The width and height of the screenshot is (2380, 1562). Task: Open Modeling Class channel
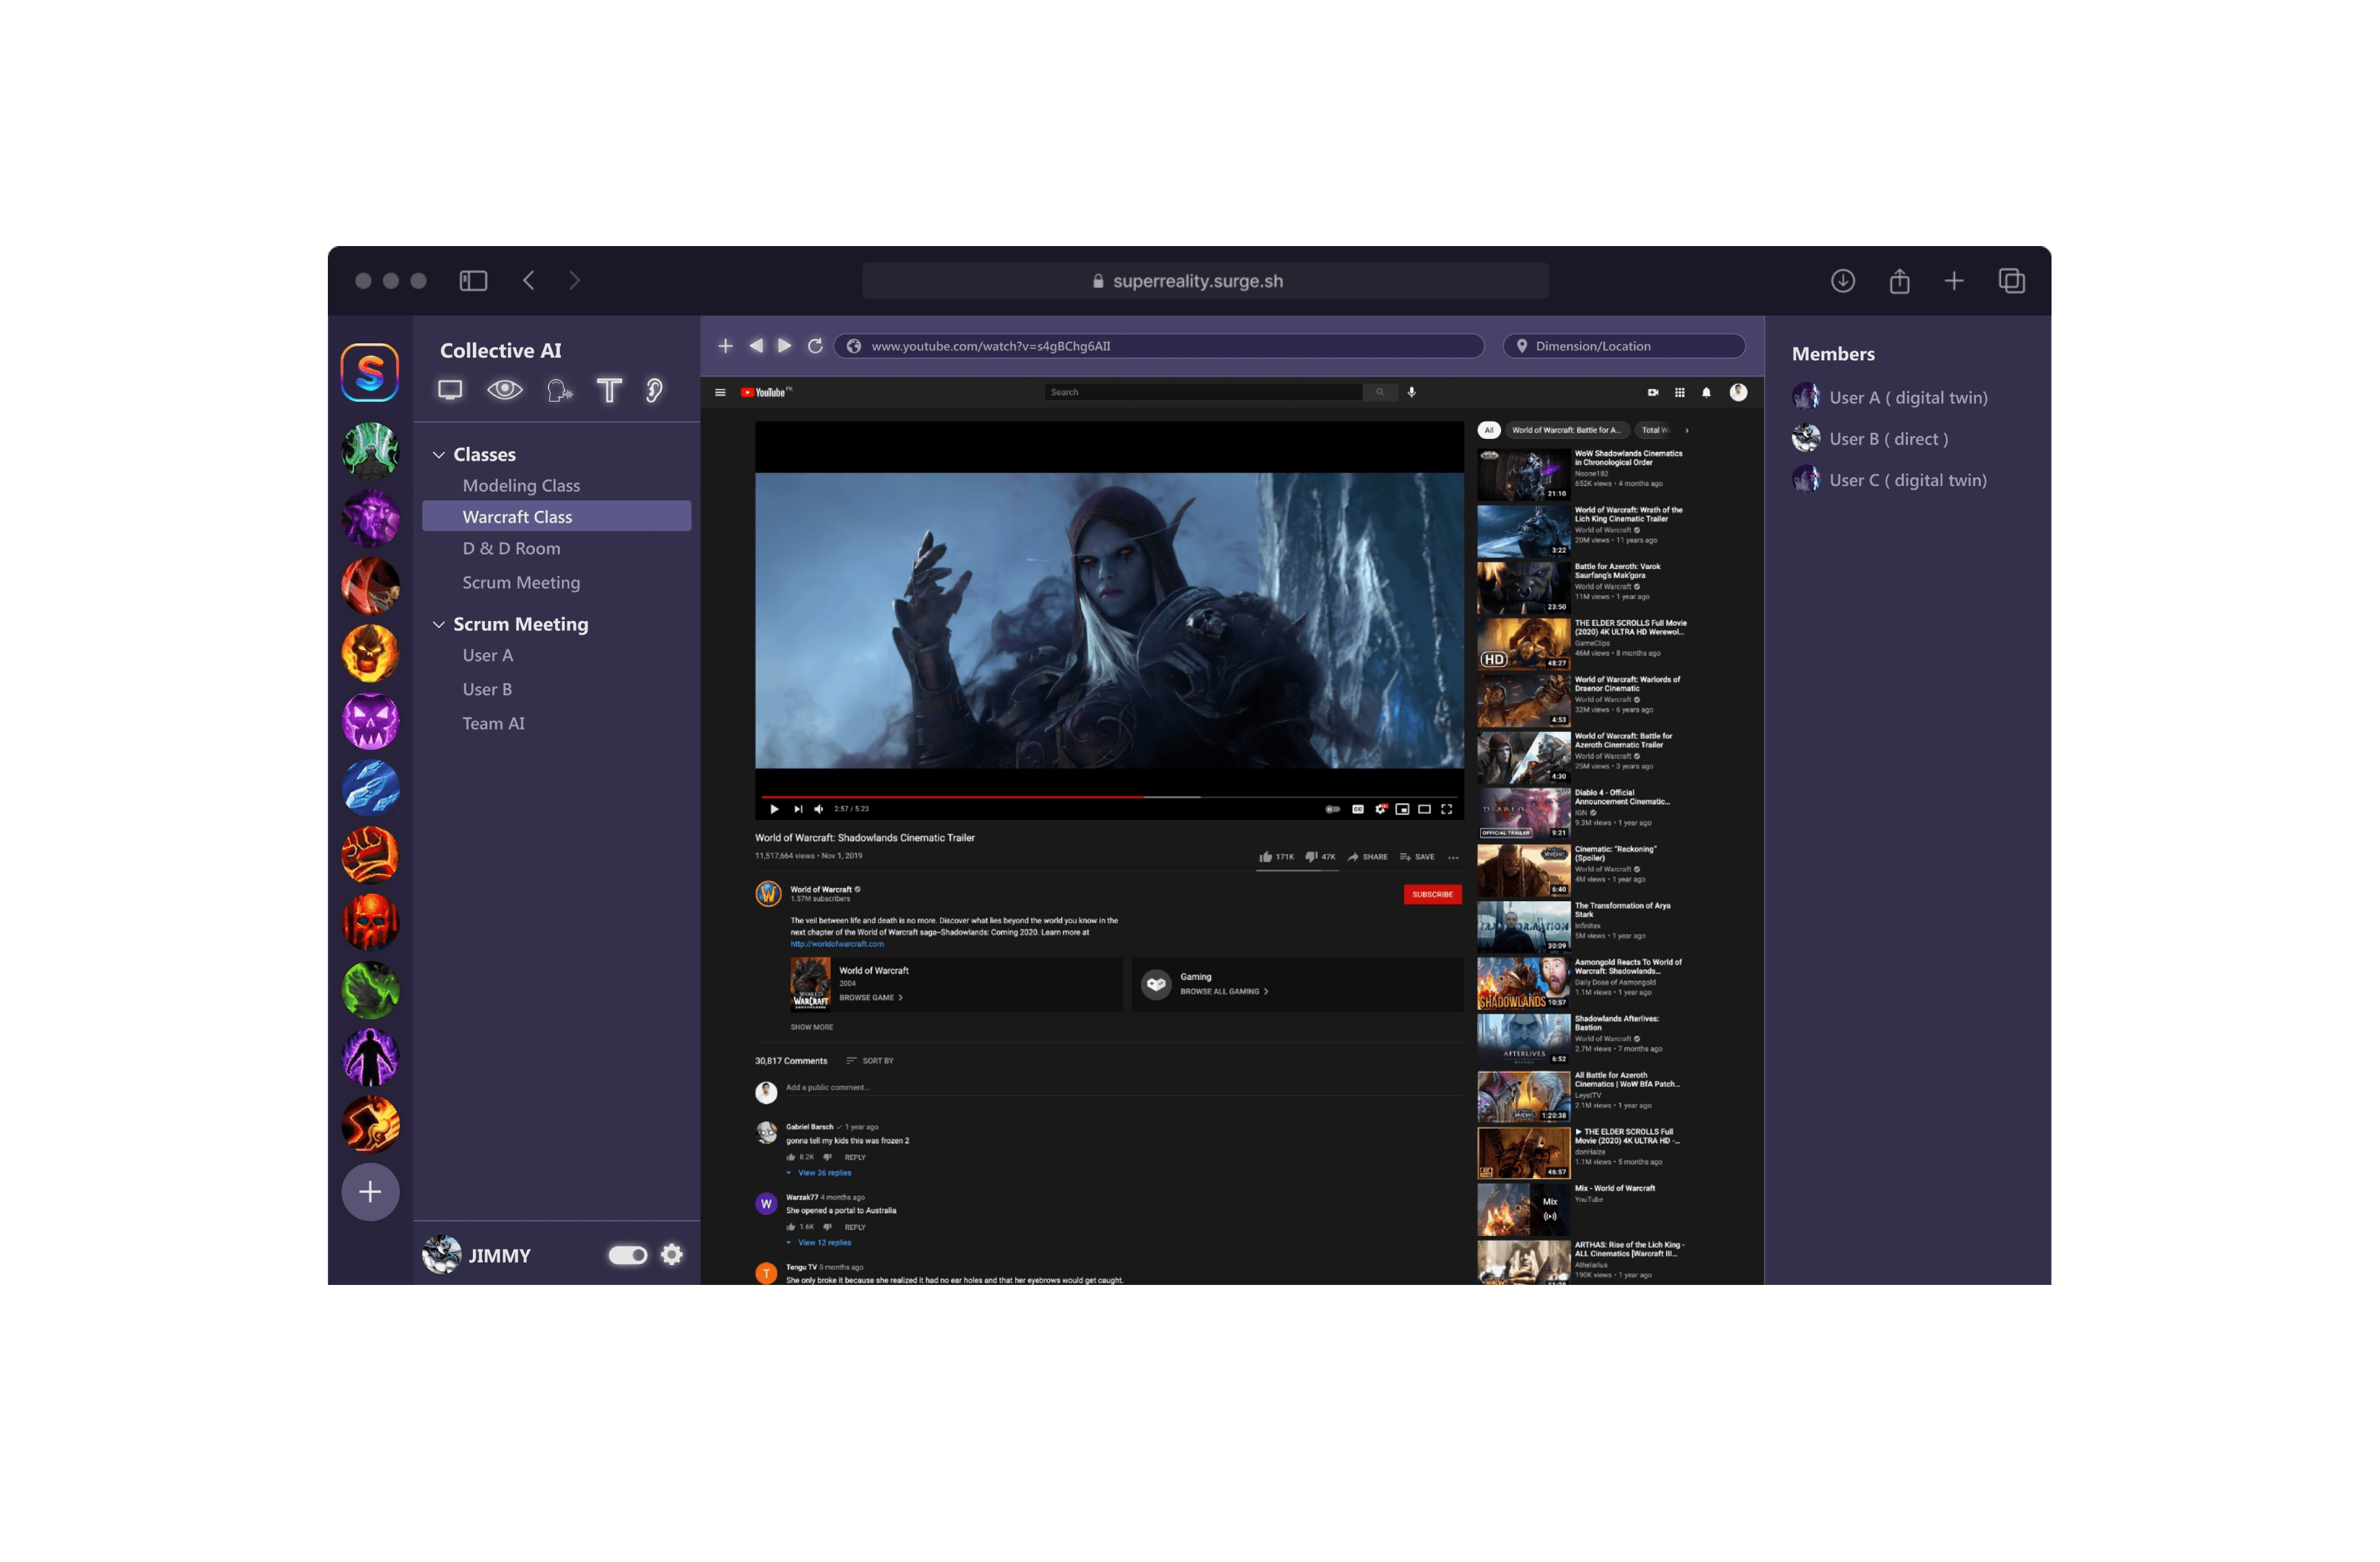[x=521, y=486]
